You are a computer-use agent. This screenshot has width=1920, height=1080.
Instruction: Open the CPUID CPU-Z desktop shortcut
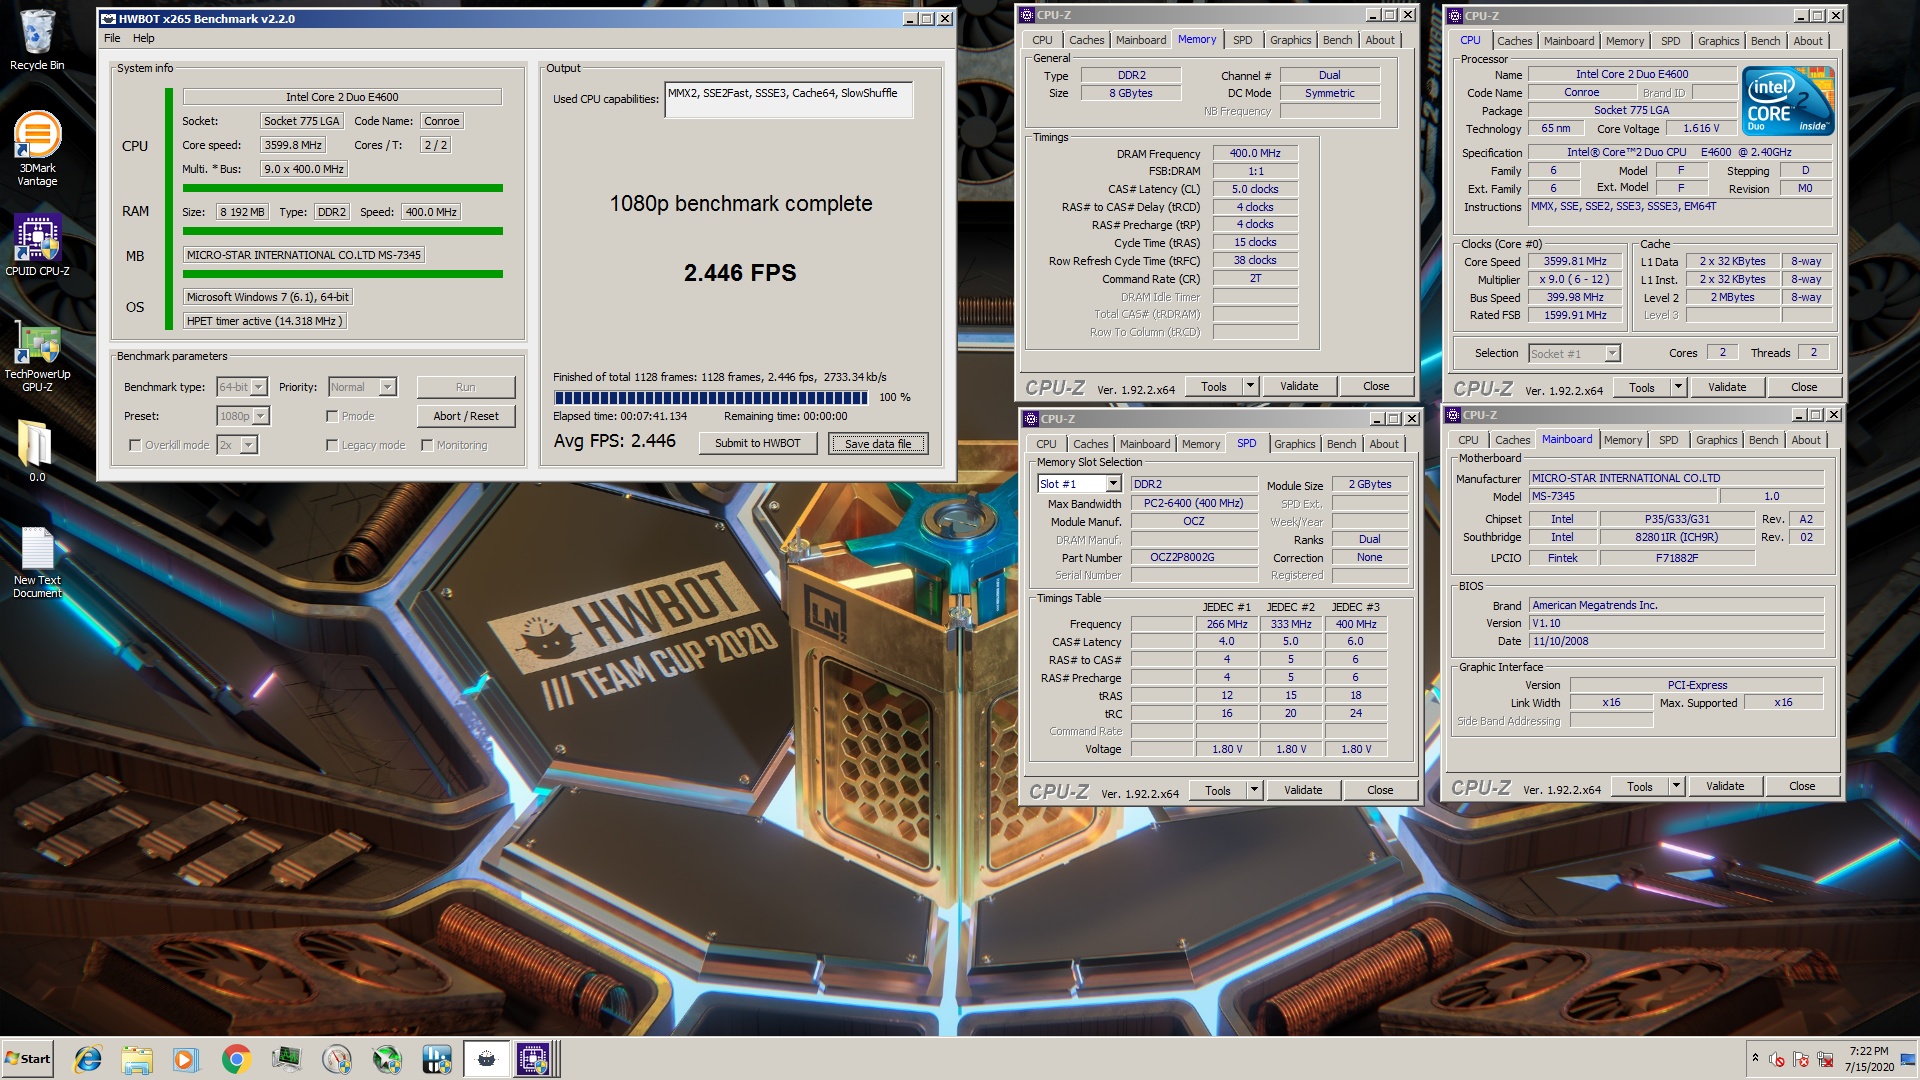tap(37, 245)
